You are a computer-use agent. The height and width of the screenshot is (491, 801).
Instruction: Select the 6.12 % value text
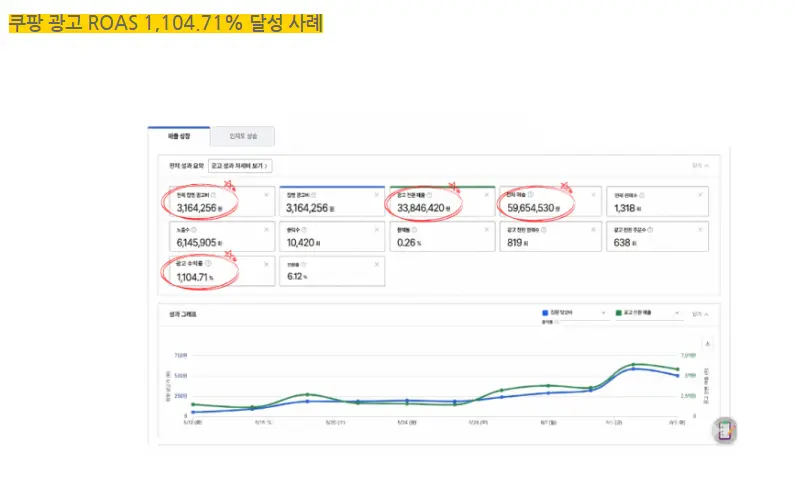[x=297, y=276]
